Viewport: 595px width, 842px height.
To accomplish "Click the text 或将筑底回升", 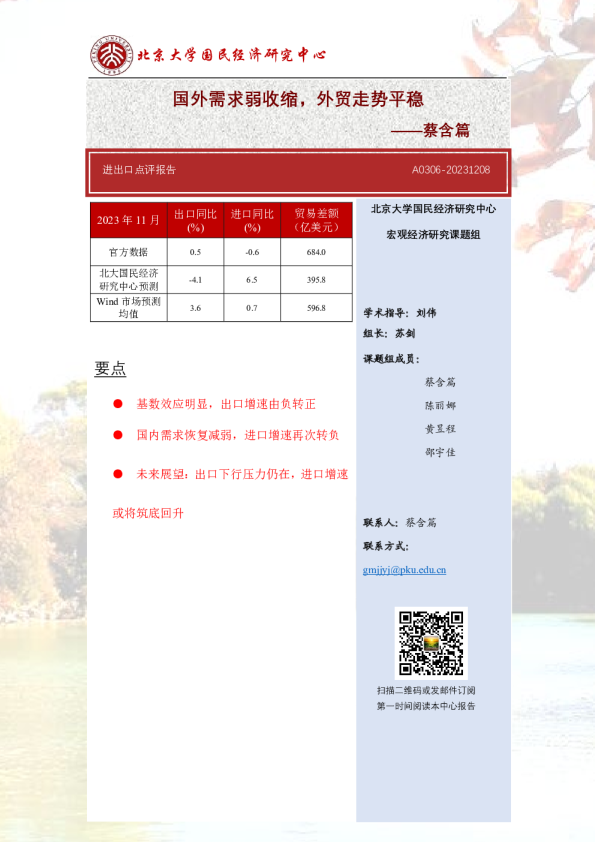I will coord(148,513).
